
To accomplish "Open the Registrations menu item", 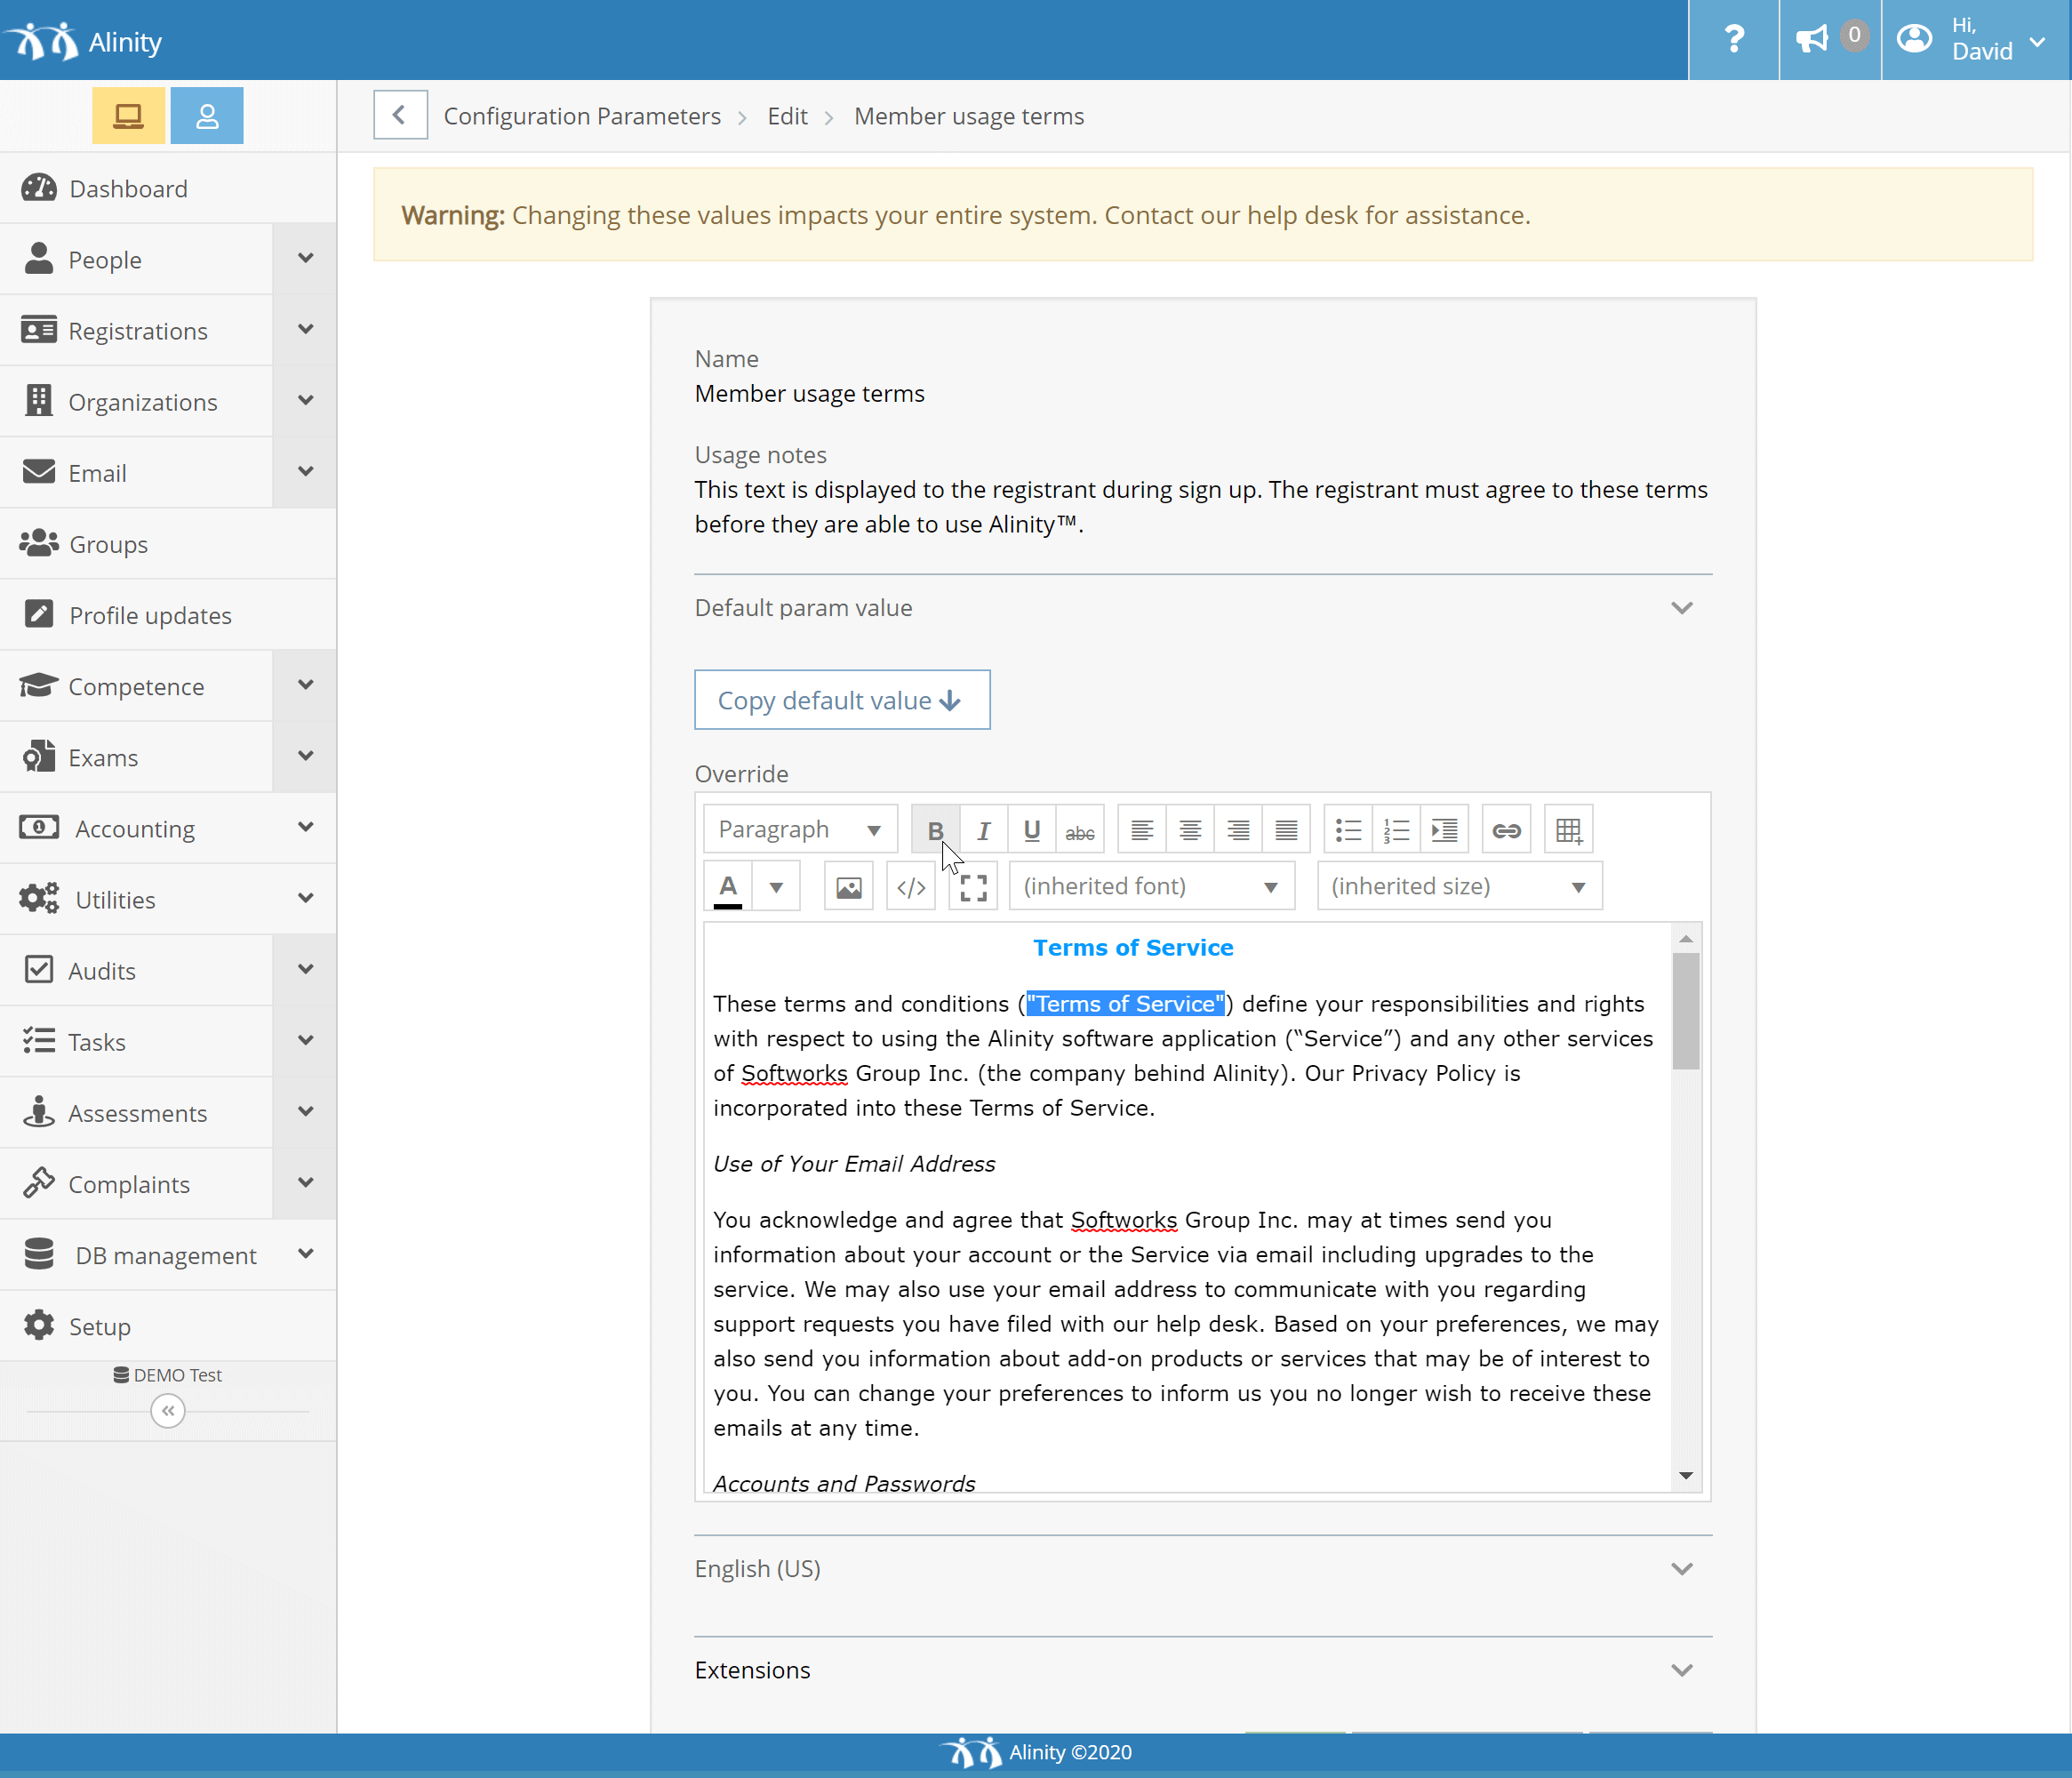I will click(136, 331).
